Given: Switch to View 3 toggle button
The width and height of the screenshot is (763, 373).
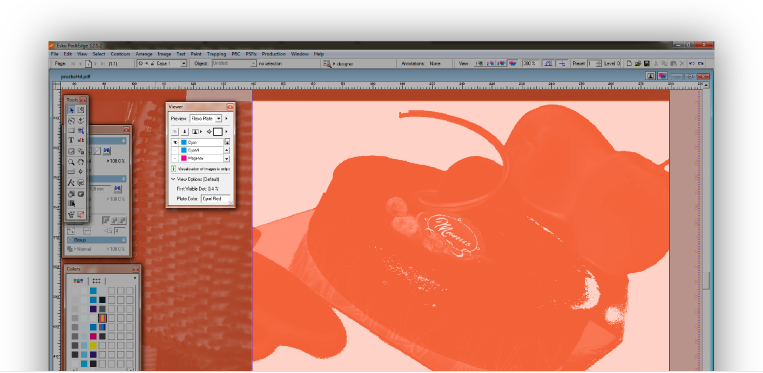Looking at the screenshot, I should coord(501,63).
